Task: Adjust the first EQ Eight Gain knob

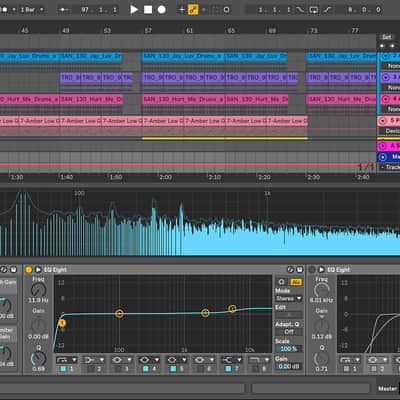Action: click(x=38, y=325)
